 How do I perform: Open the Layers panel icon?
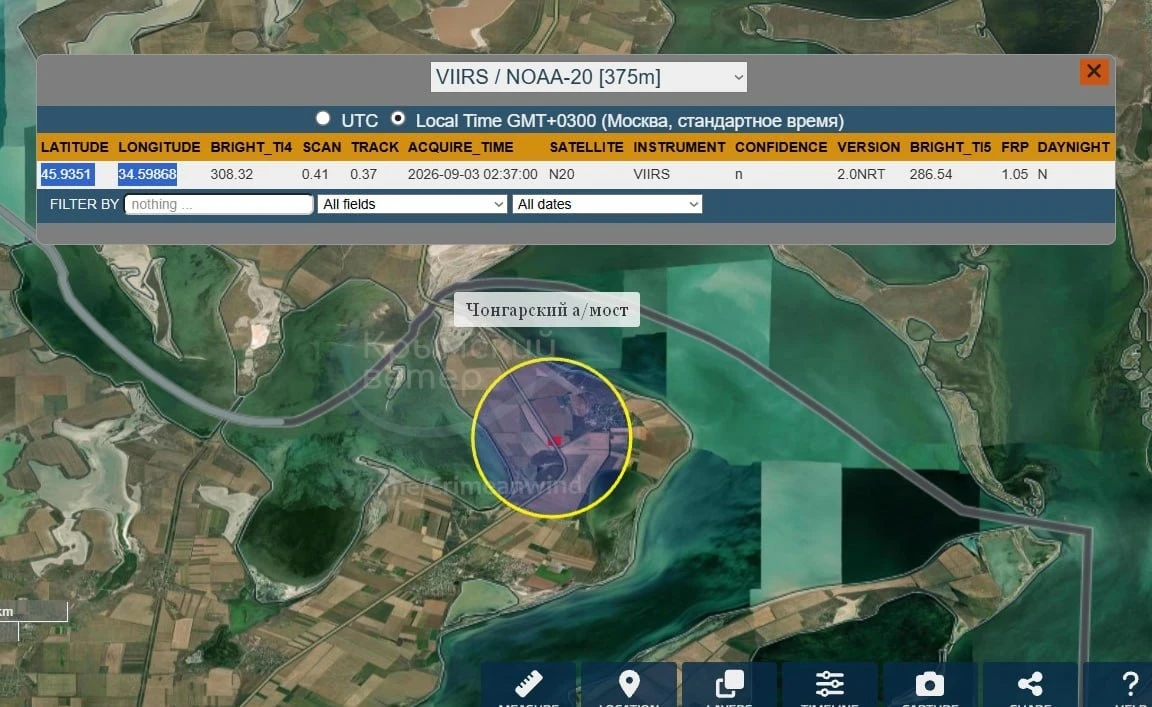pos(730,684)
